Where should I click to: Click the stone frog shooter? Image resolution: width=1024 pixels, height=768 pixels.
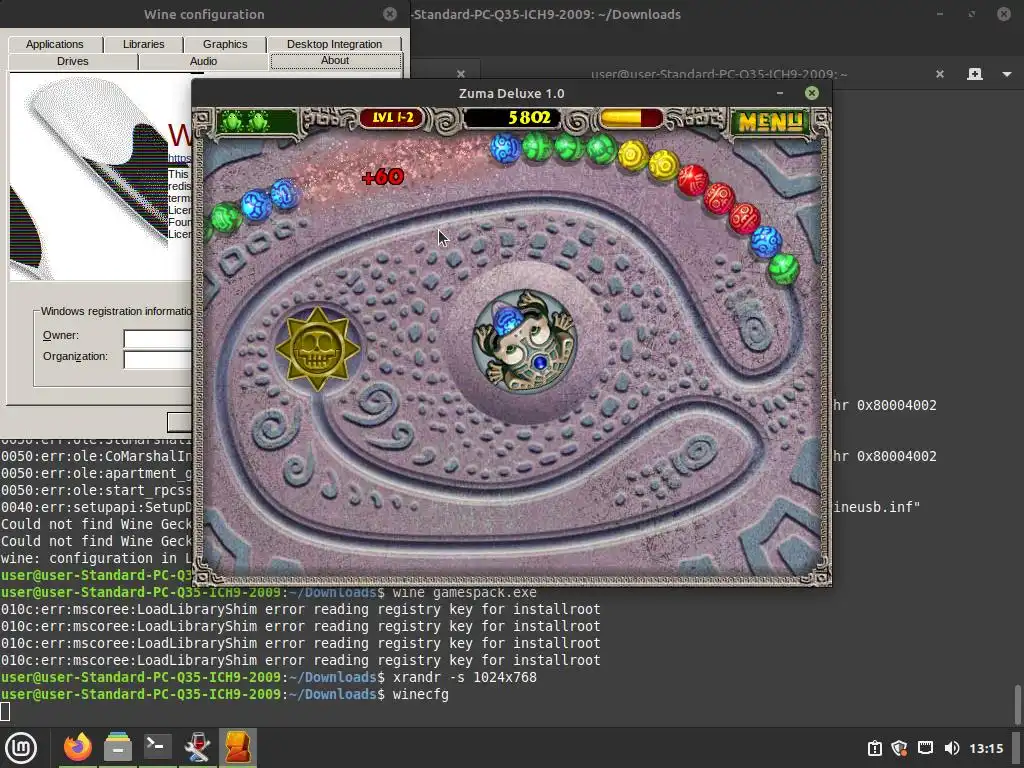pyautogui.click(x=524, y=341)
